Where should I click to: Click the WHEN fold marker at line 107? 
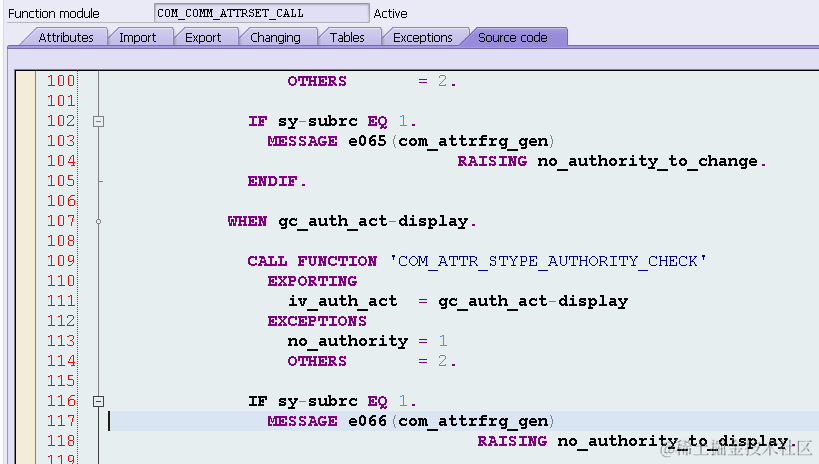click(98, 222)
